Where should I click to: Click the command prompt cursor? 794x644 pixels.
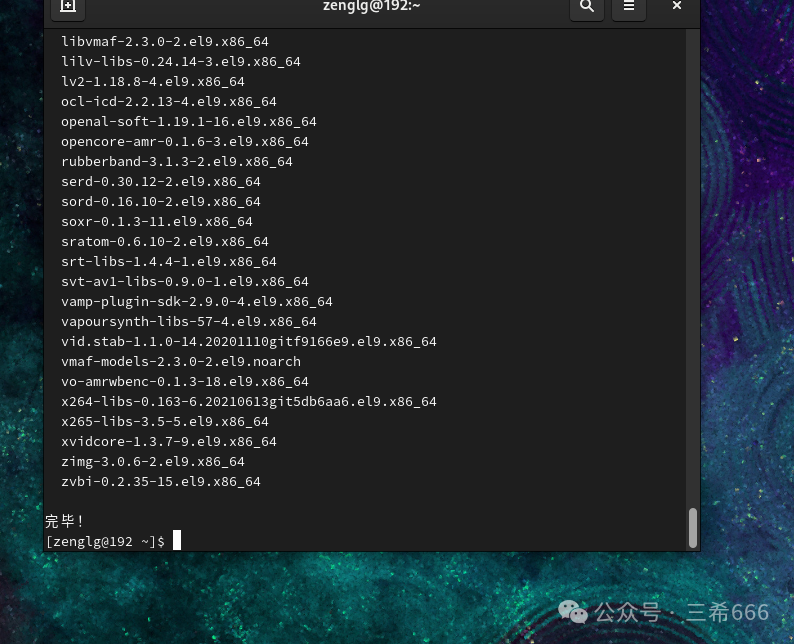[177, 541]
